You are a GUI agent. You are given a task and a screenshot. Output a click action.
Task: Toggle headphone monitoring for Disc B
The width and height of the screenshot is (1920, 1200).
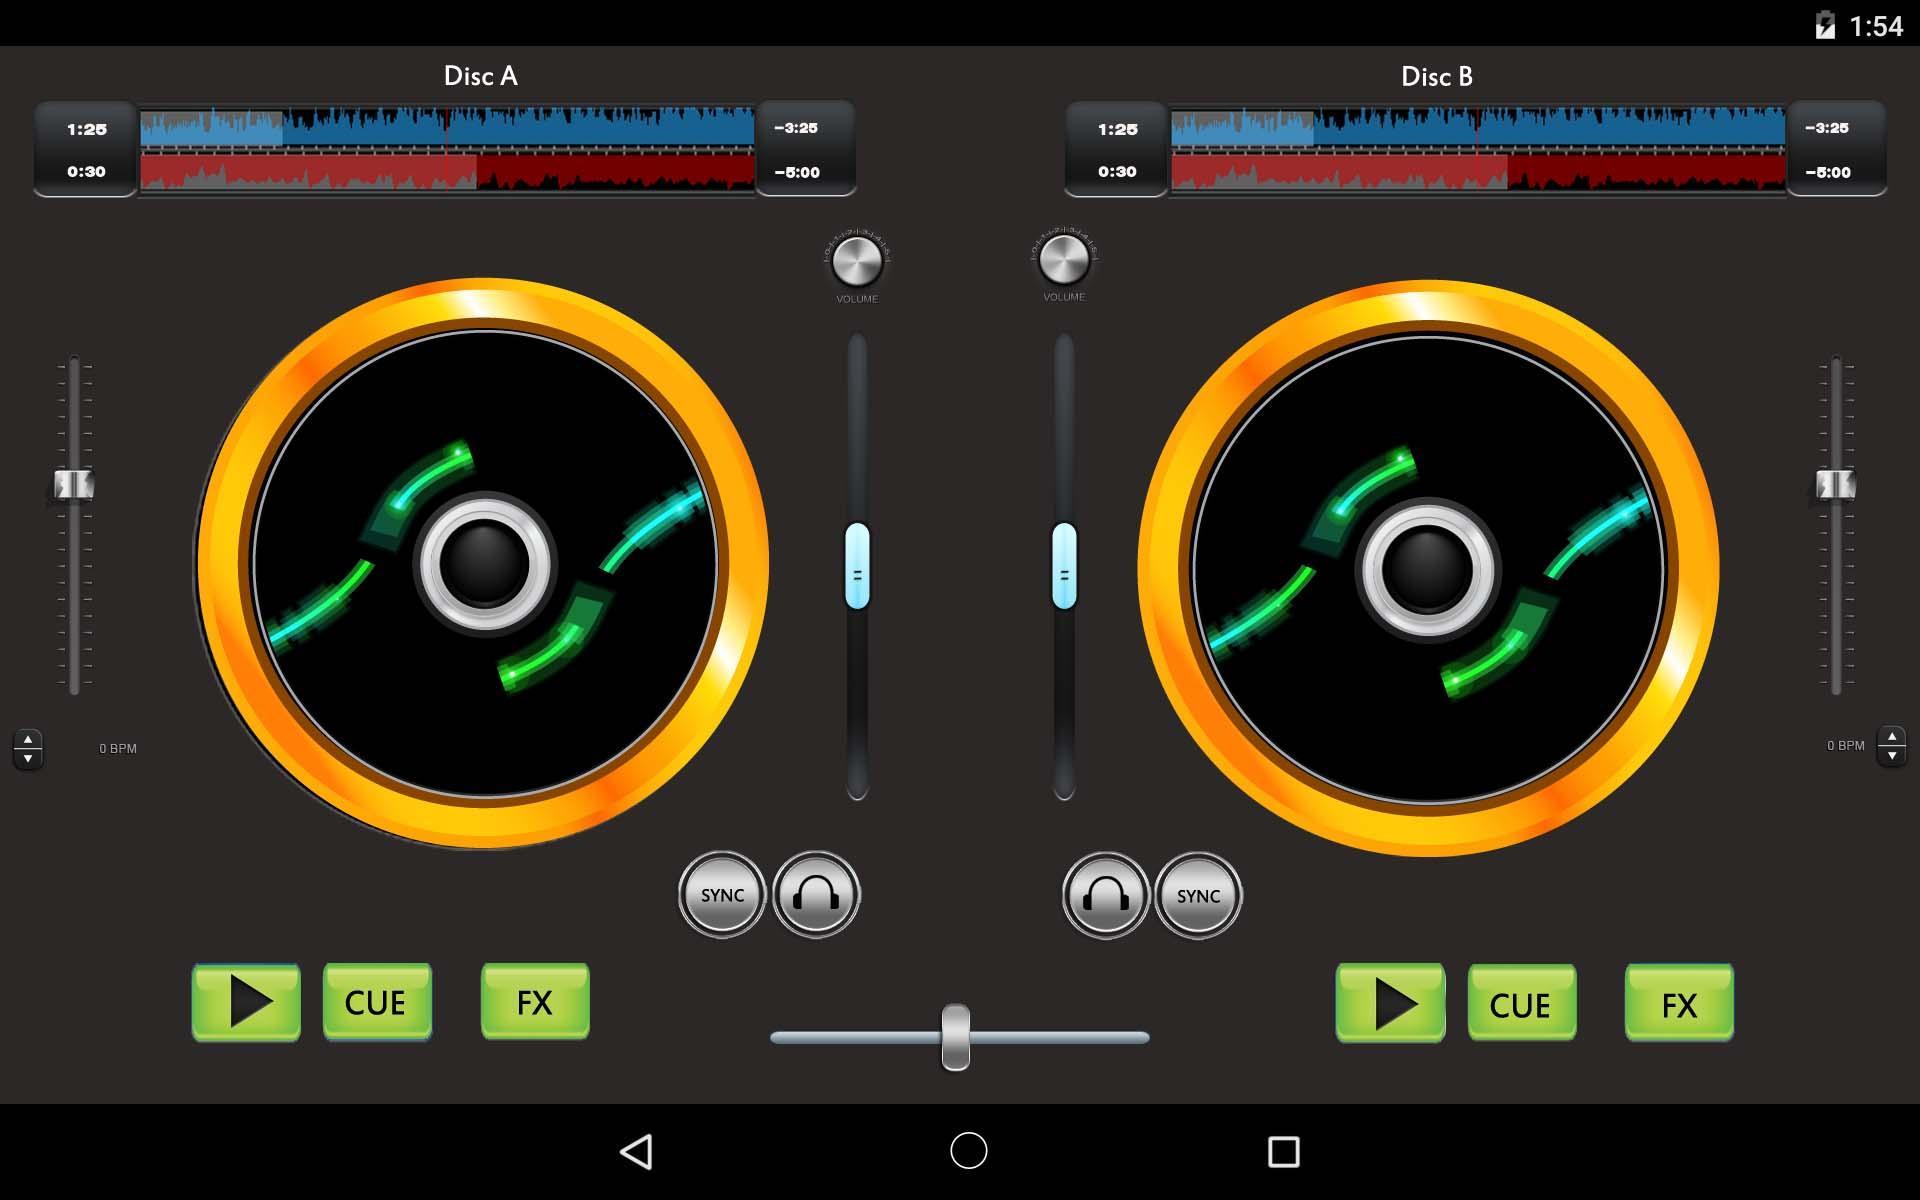1105,895
